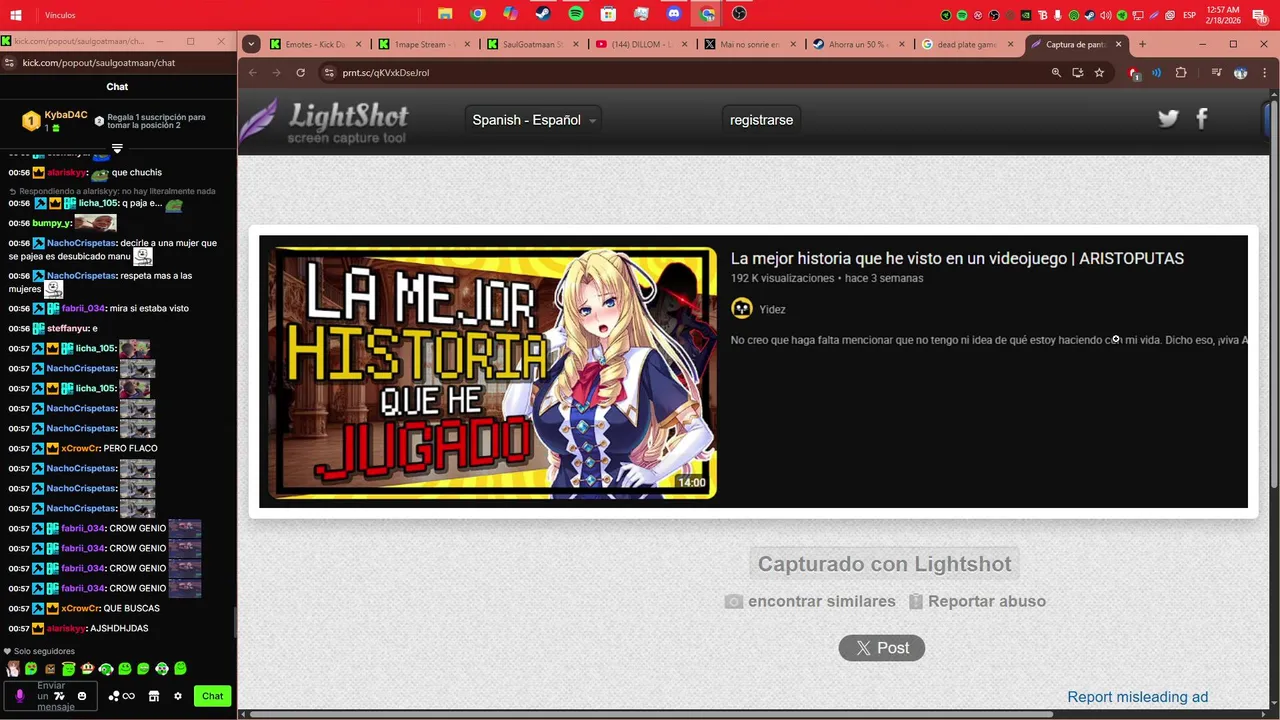Switch to 1mape Stream tab

click(x=424, y=44)
